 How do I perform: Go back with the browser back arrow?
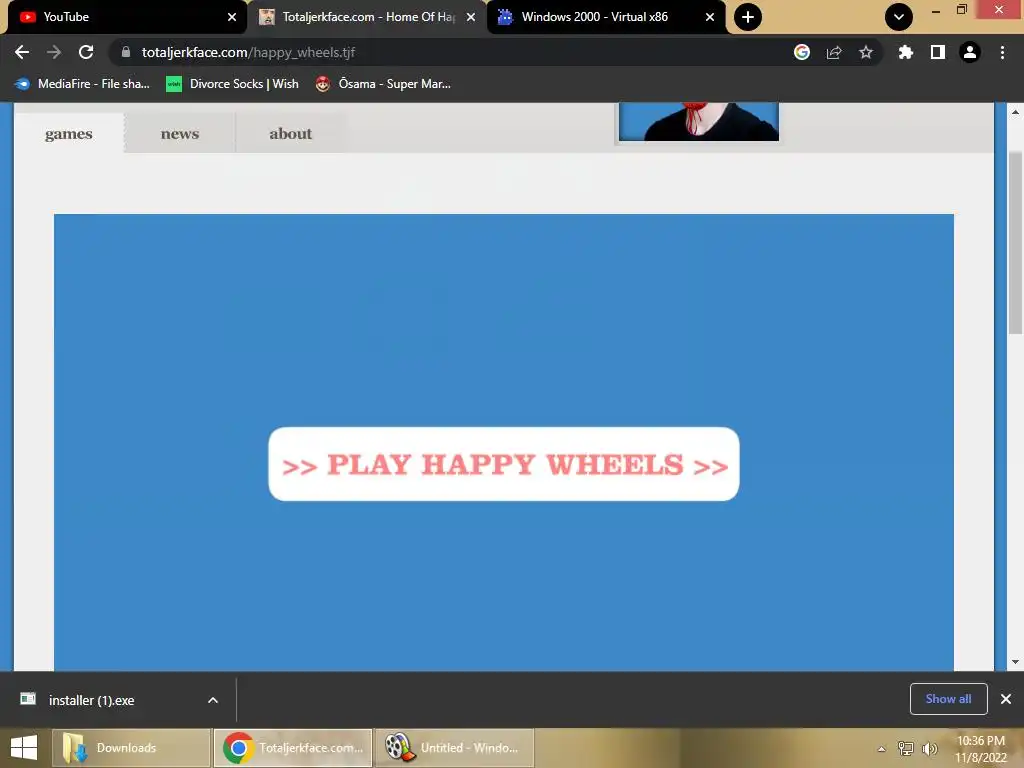coord(22,52)
